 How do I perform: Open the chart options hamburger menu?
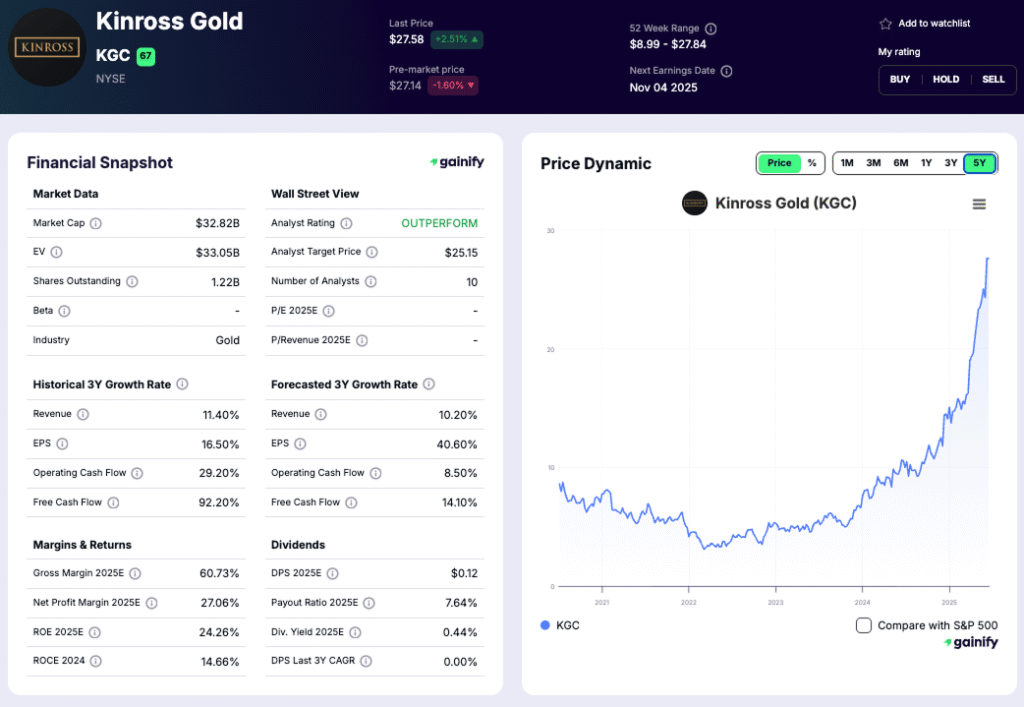point(977,203)
